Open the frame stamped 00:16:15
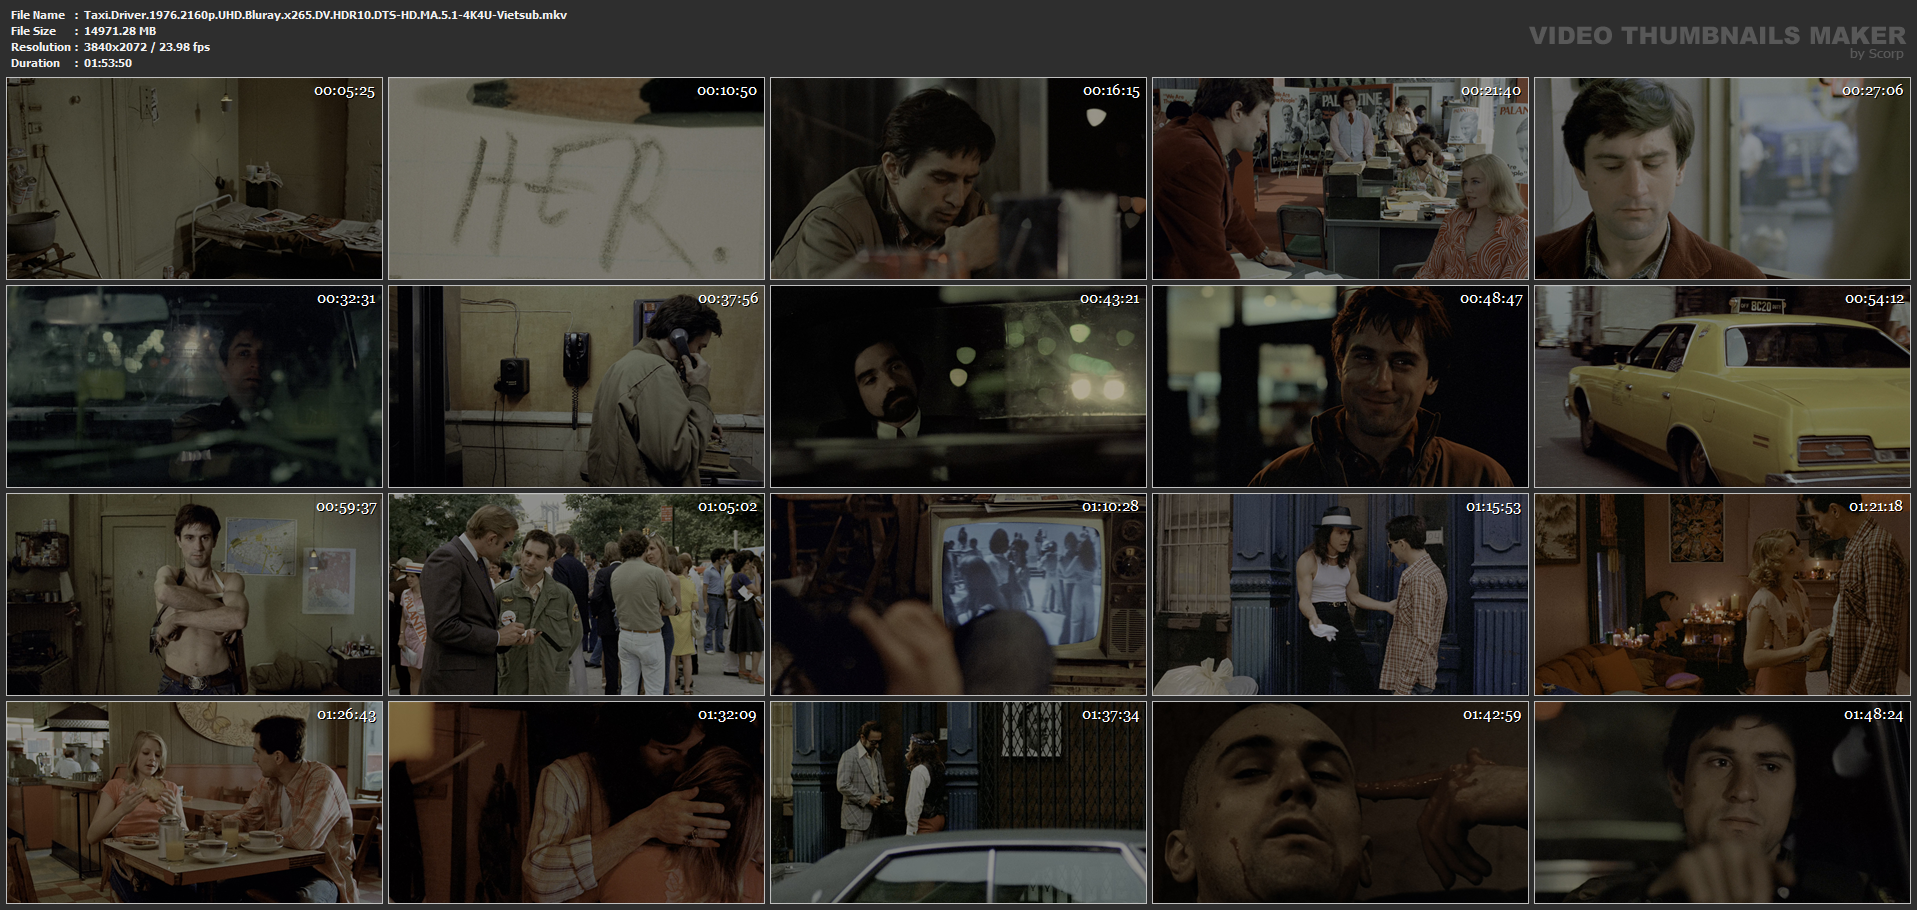Viewport: 1917px width, 910px height. coord(959,179)
